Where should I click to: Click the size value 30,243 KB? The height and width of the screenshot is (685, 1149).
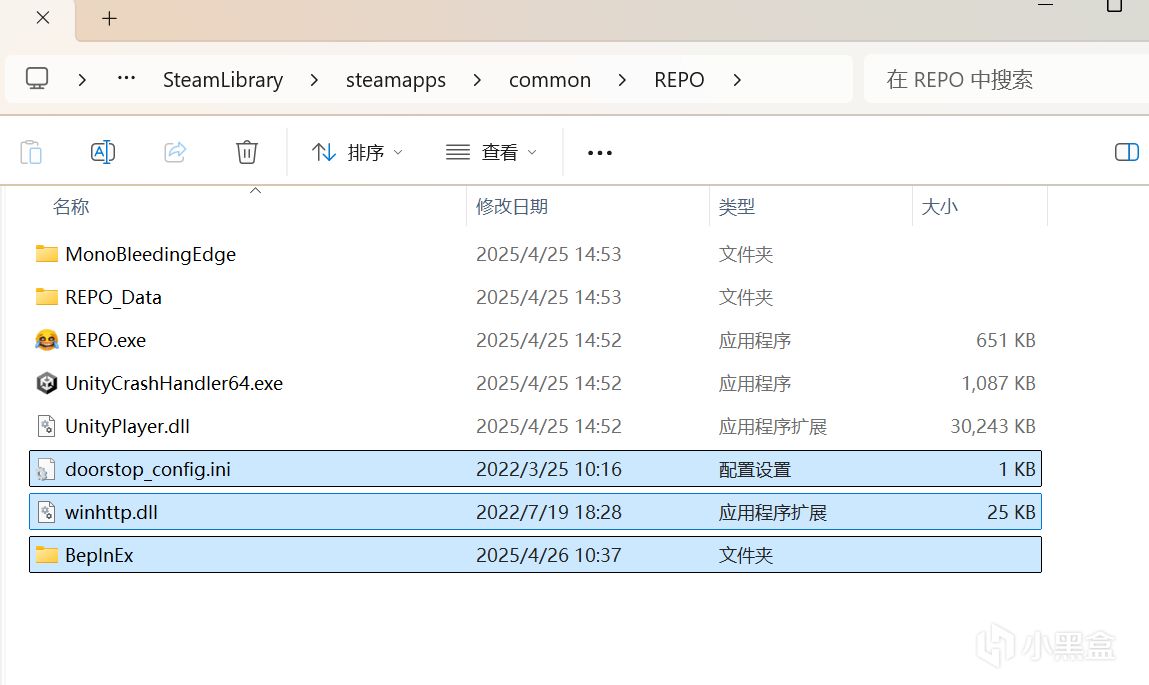point(993,426)
